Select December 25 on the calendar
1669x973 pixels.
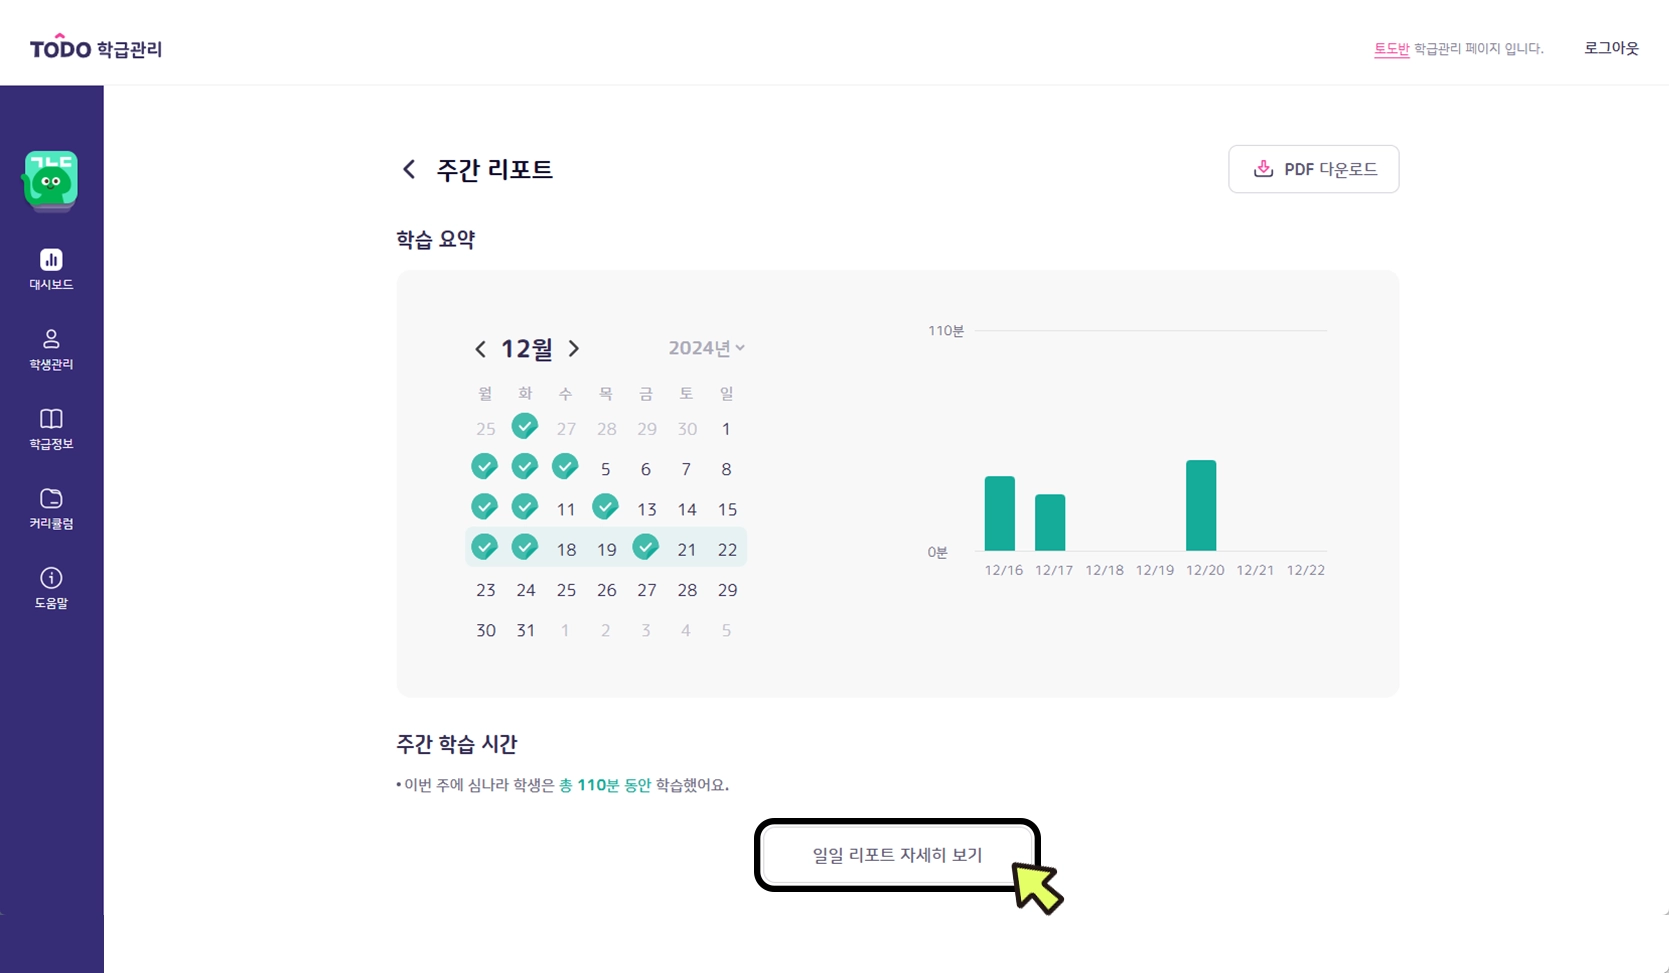(x=566, y=590)
